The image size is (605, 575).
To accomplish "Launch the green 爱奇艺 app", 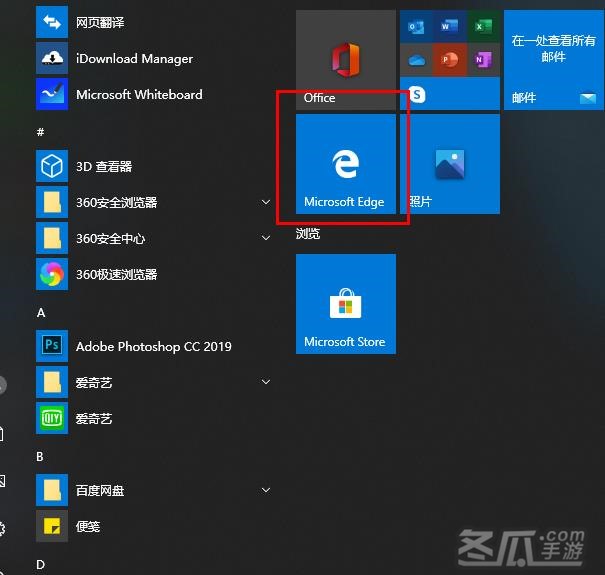I will coord(52,418).
